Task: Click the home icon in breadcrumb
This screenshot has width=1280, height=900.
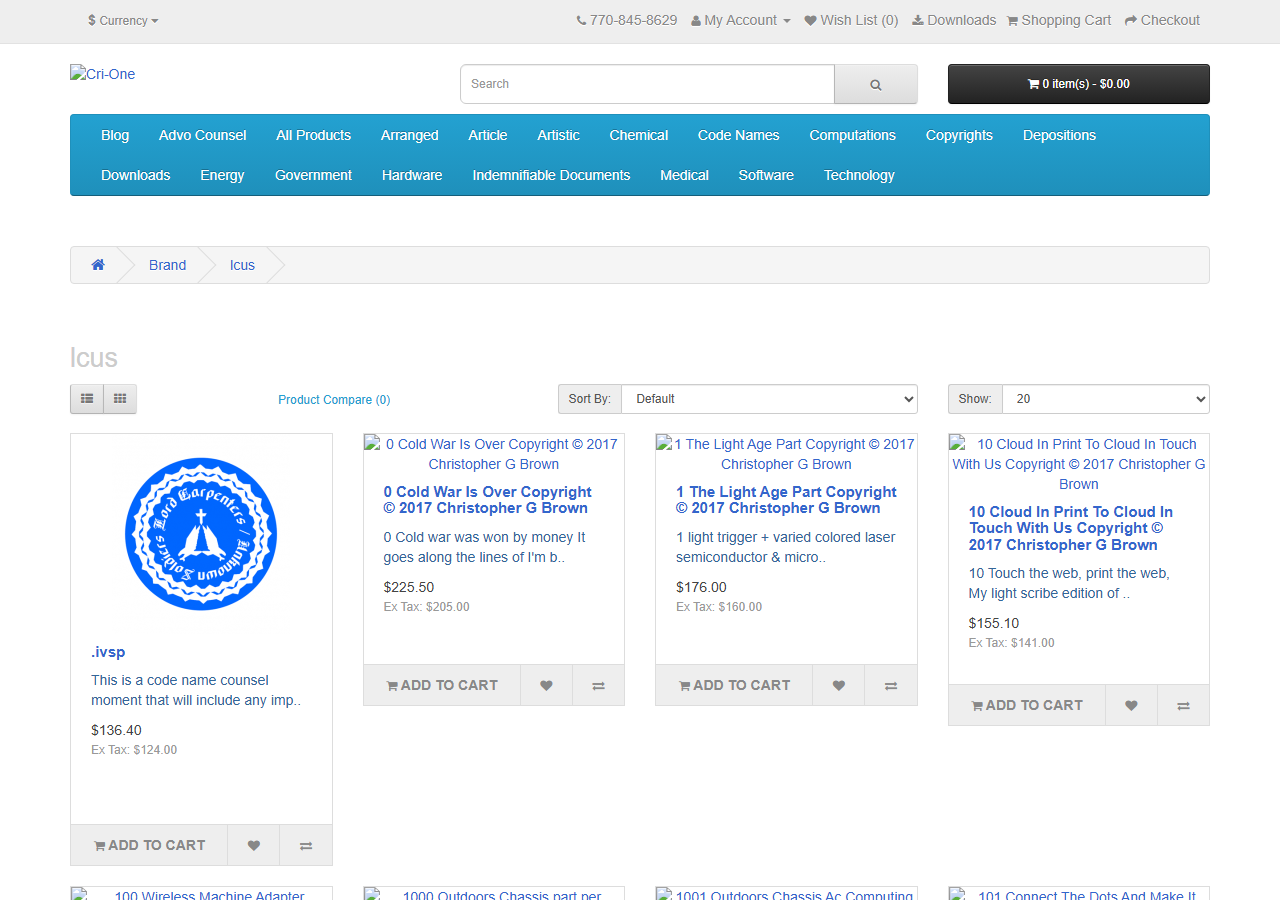Action: pyautogui.click(x=98, y=265)
